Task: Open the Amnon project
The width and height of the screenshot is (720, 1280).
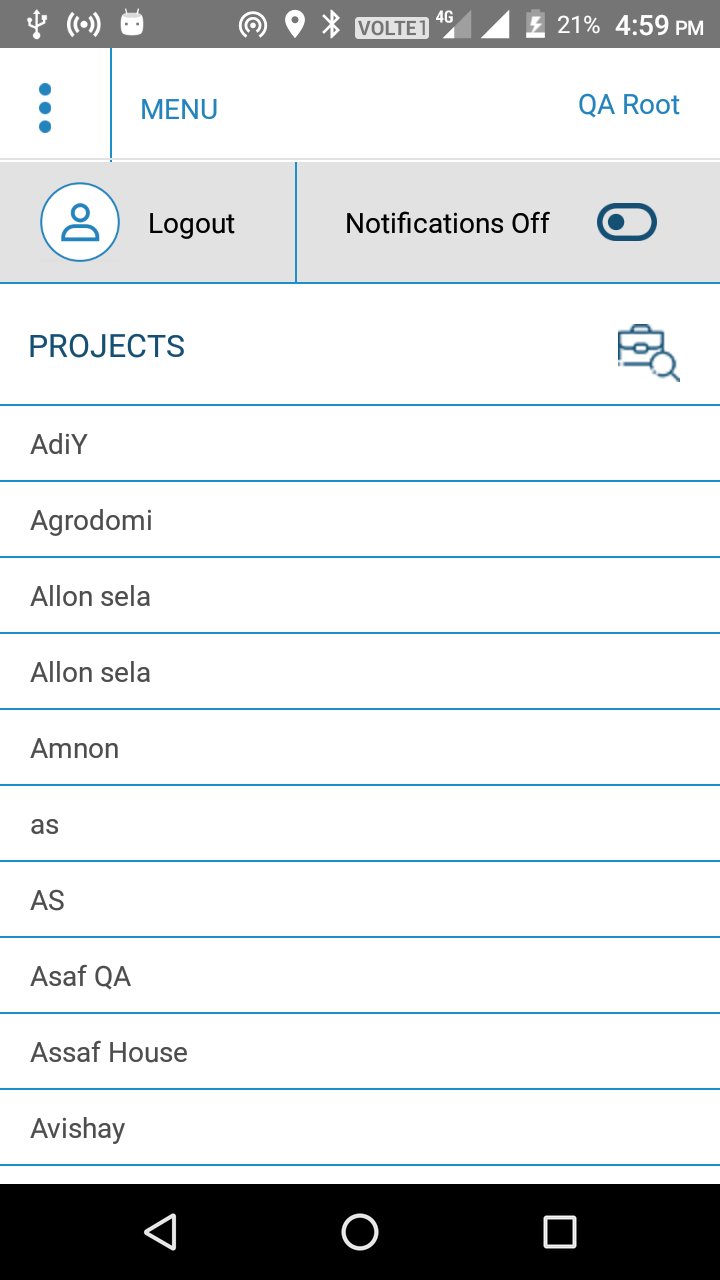Action: point(75,748)
